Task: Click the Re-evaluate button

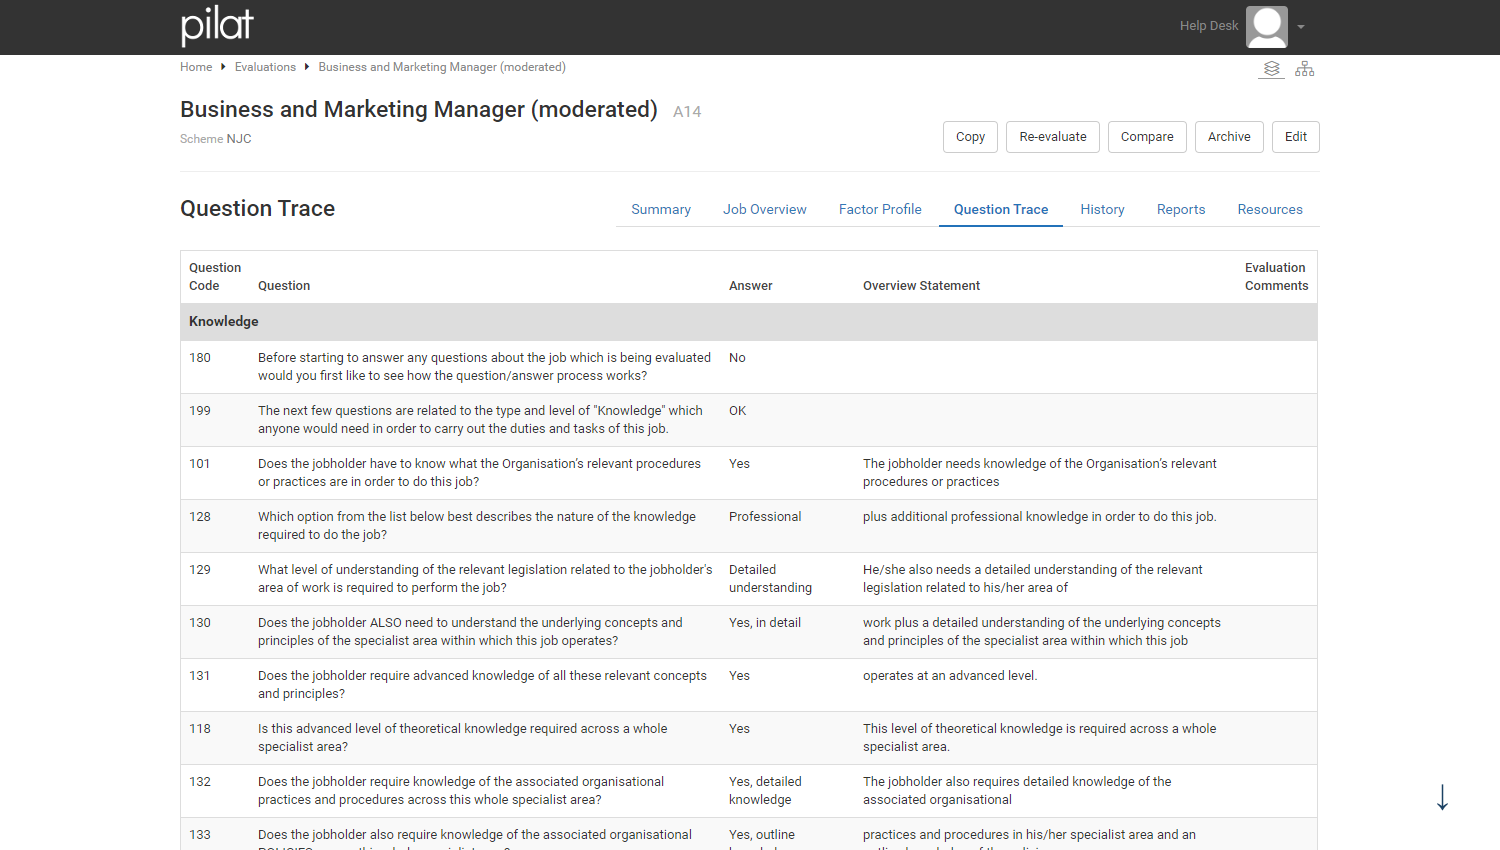Action: pyautogui.click(x=1053, y=137)
